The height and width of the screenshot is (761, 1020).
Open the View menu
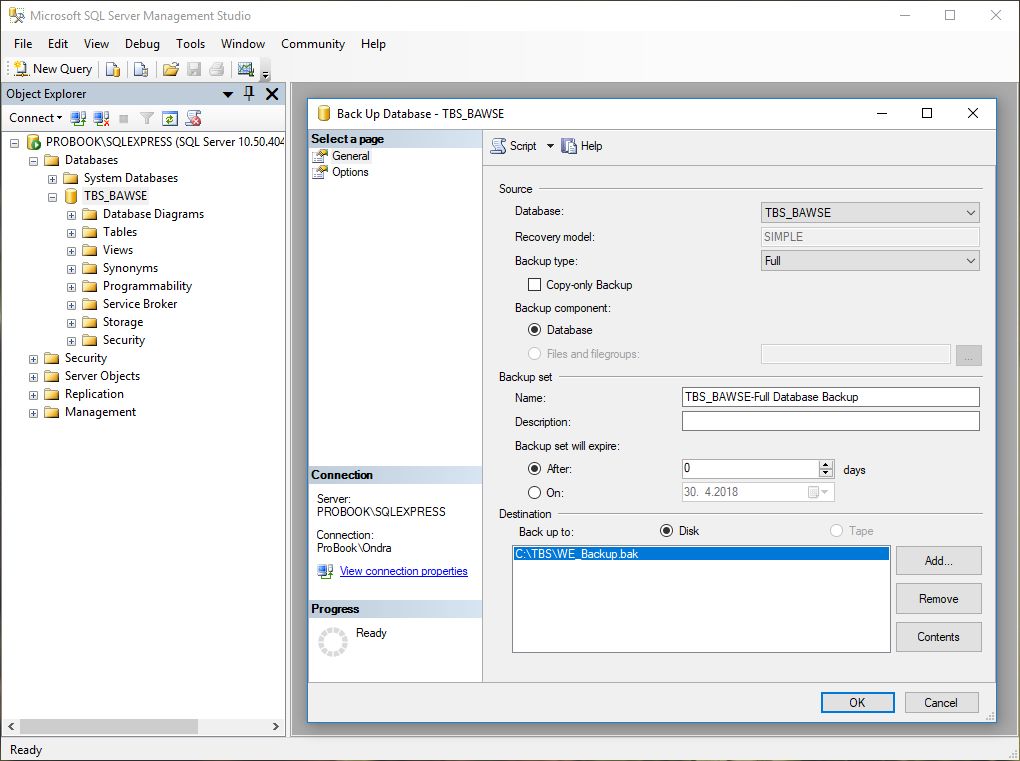tap(96, 44)
